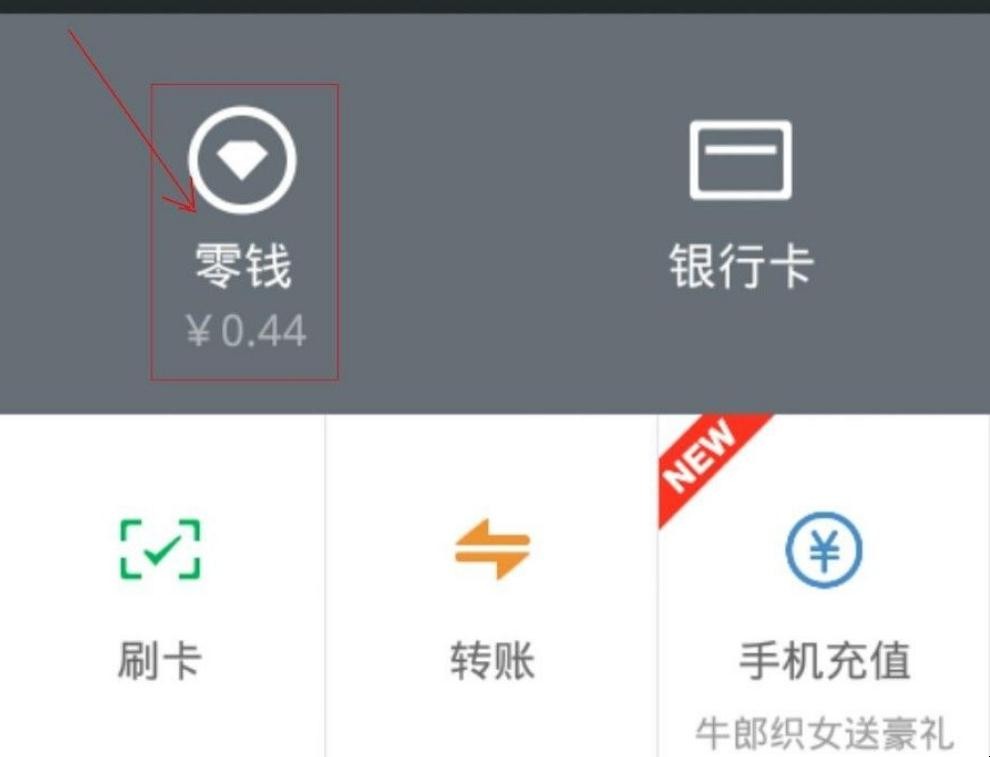The height and width of the screenshot is (757, 990).
Task: Open the 零钱 diamond icon
Action: [x=242, y=160]
